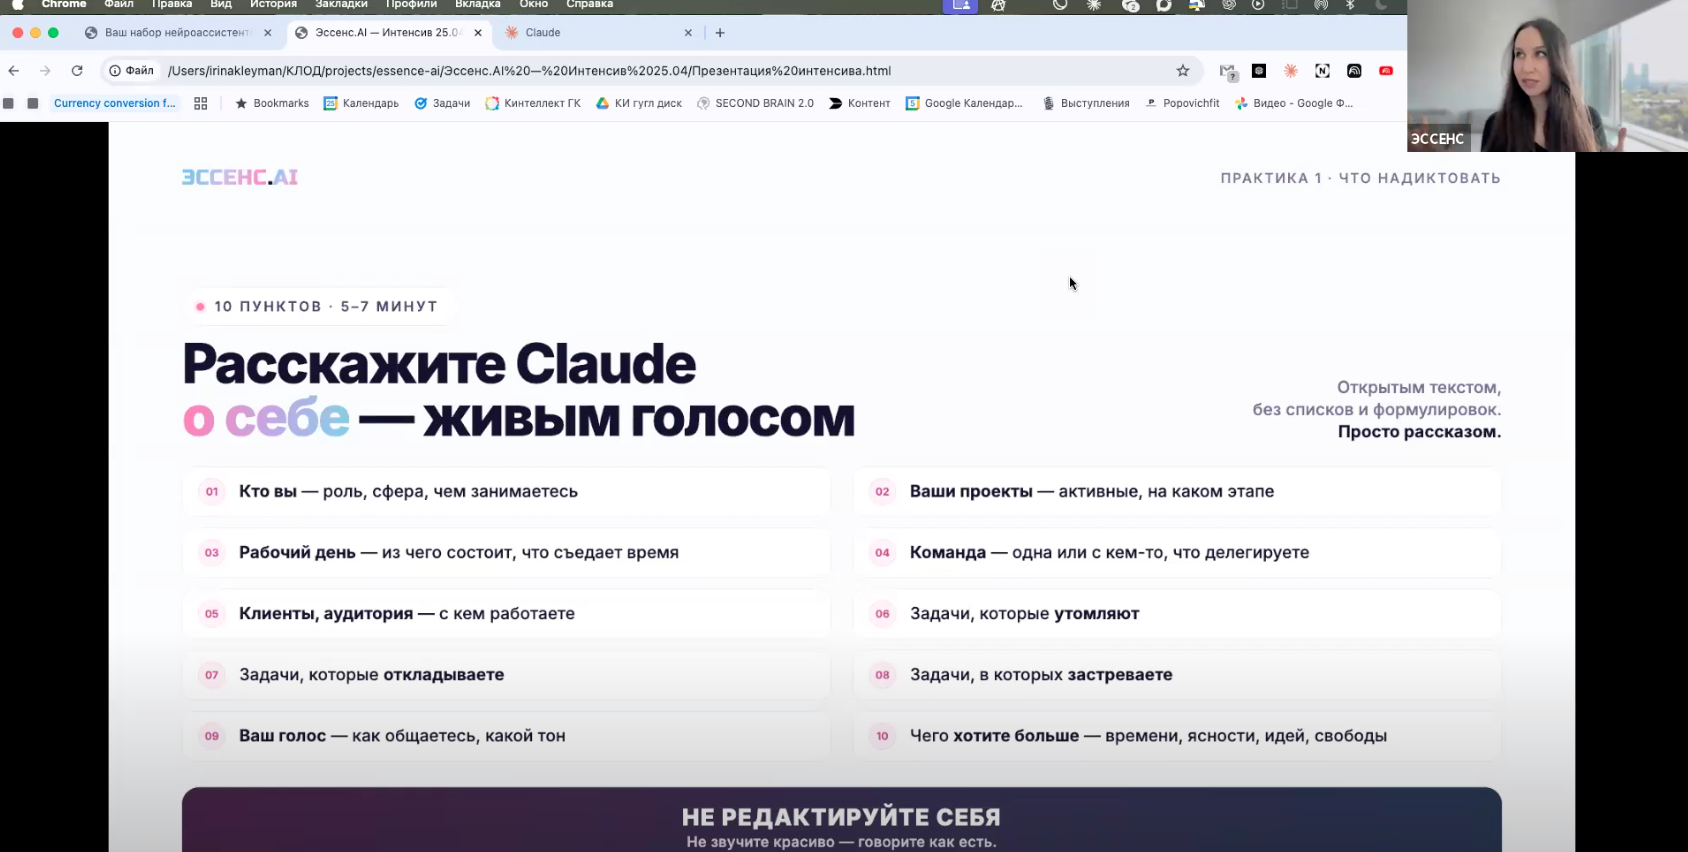1688x852 pixels.
Task: Open the Bookmarks star folder
Action: (x=272, y=103)
